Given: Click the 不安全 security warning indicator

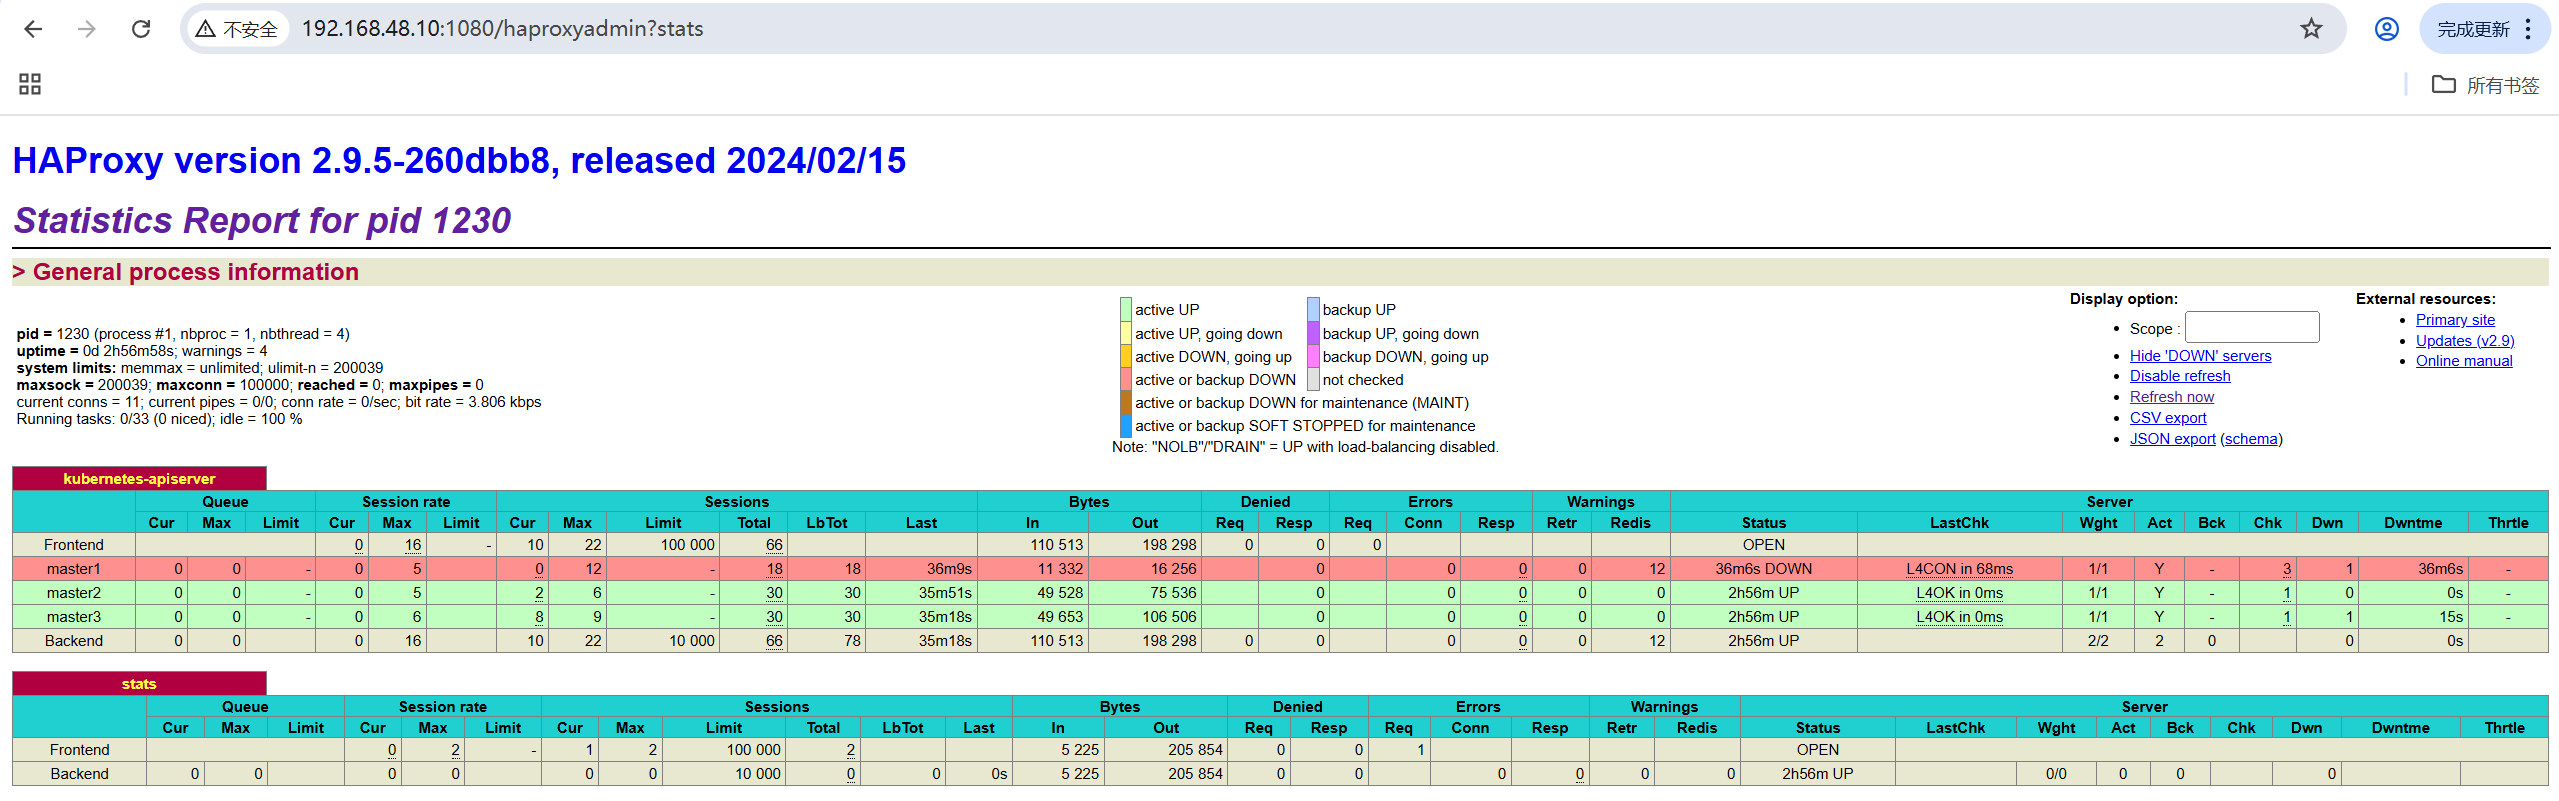Looking at the screenshot, I should point(237,29).
